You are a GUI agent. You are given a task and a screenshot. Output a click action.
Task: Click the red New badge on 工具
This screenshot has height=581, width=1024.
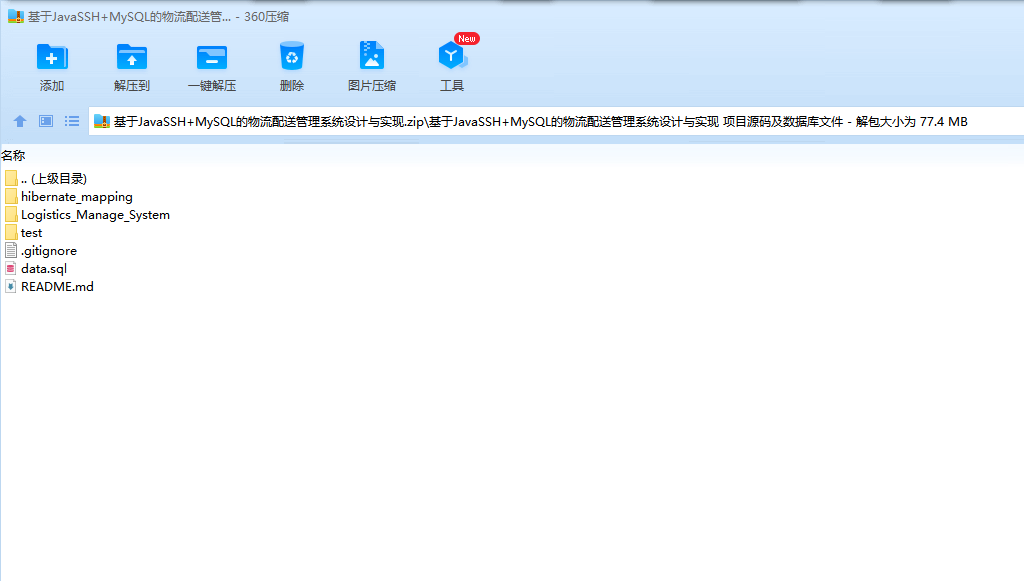click(x=466, y=39)
